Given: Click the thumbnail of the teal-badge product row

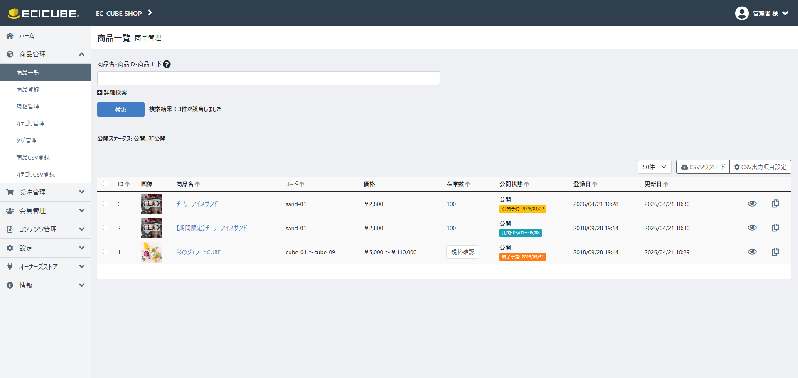Looking at the screenshot, I should (x=151, y=228).
